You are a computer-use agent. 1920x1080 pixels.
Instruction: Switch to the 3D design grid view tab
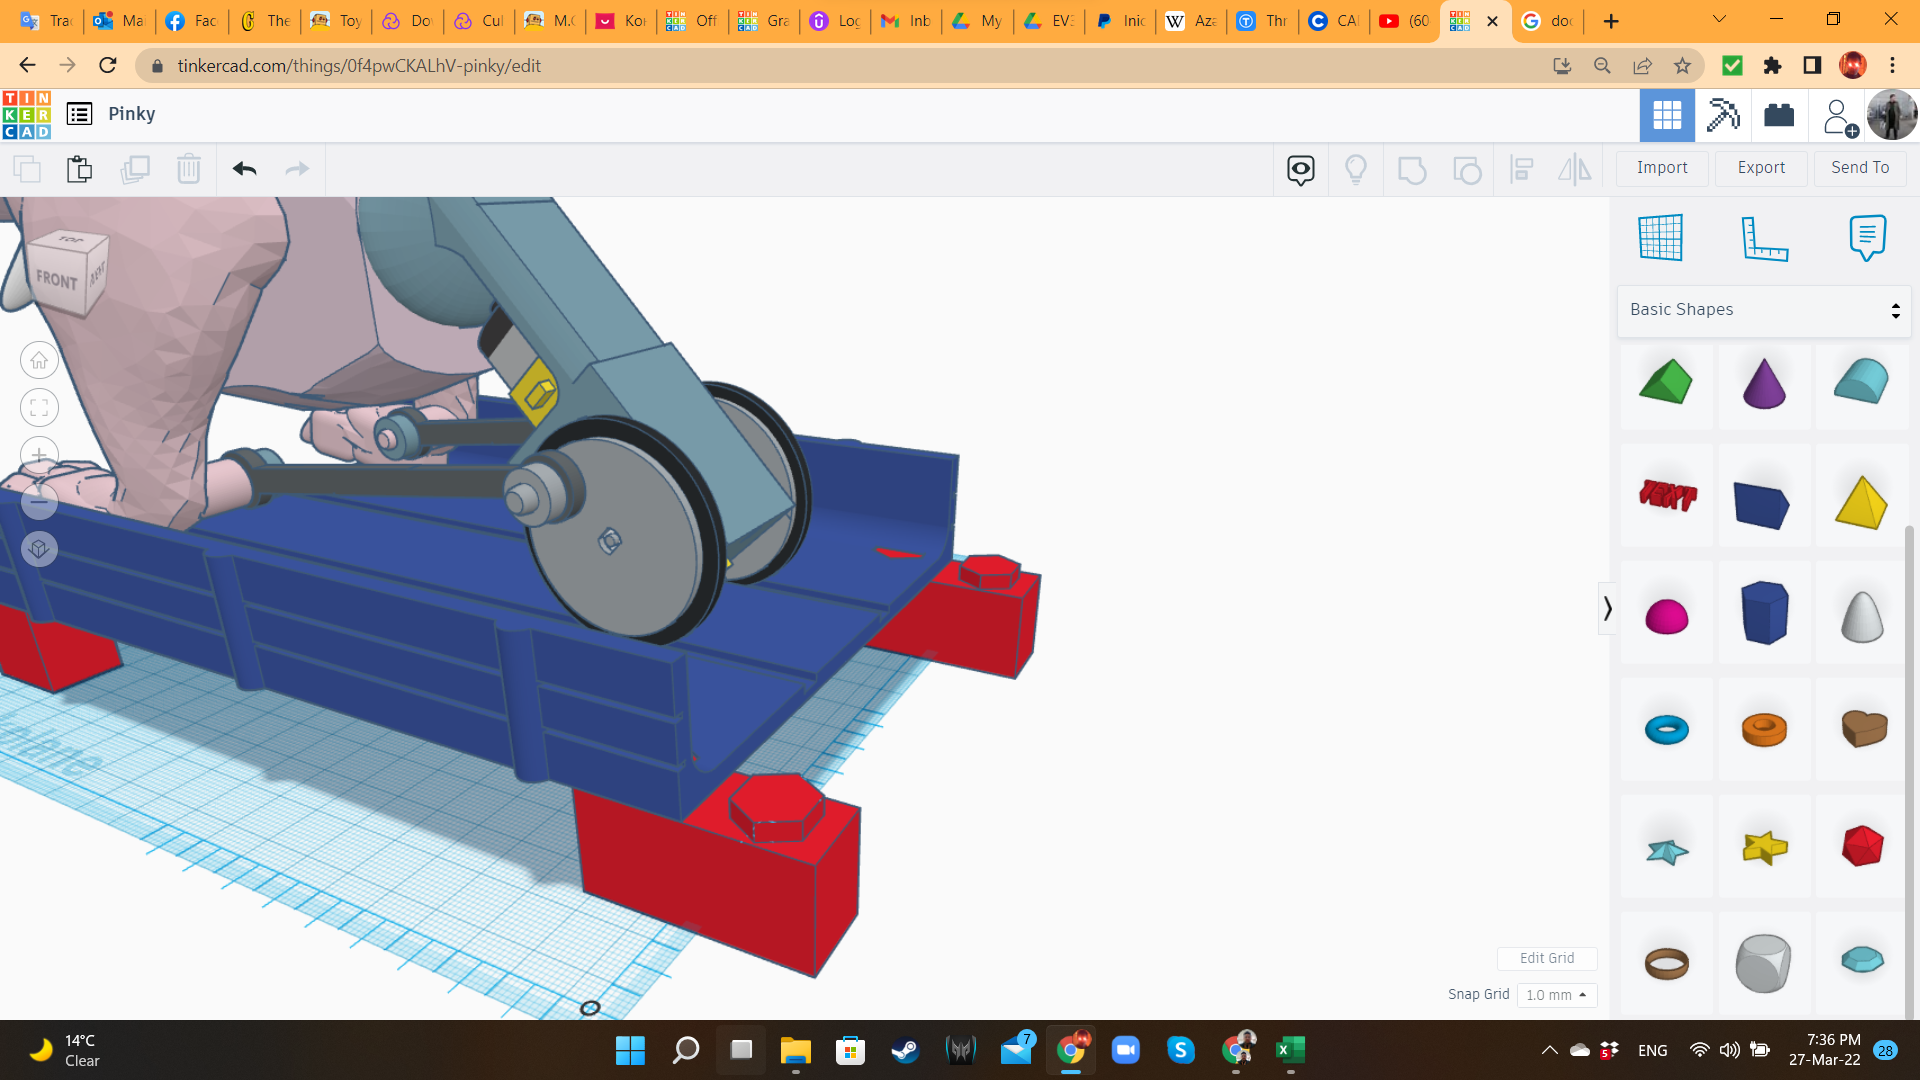click(x=1667, y=115)
